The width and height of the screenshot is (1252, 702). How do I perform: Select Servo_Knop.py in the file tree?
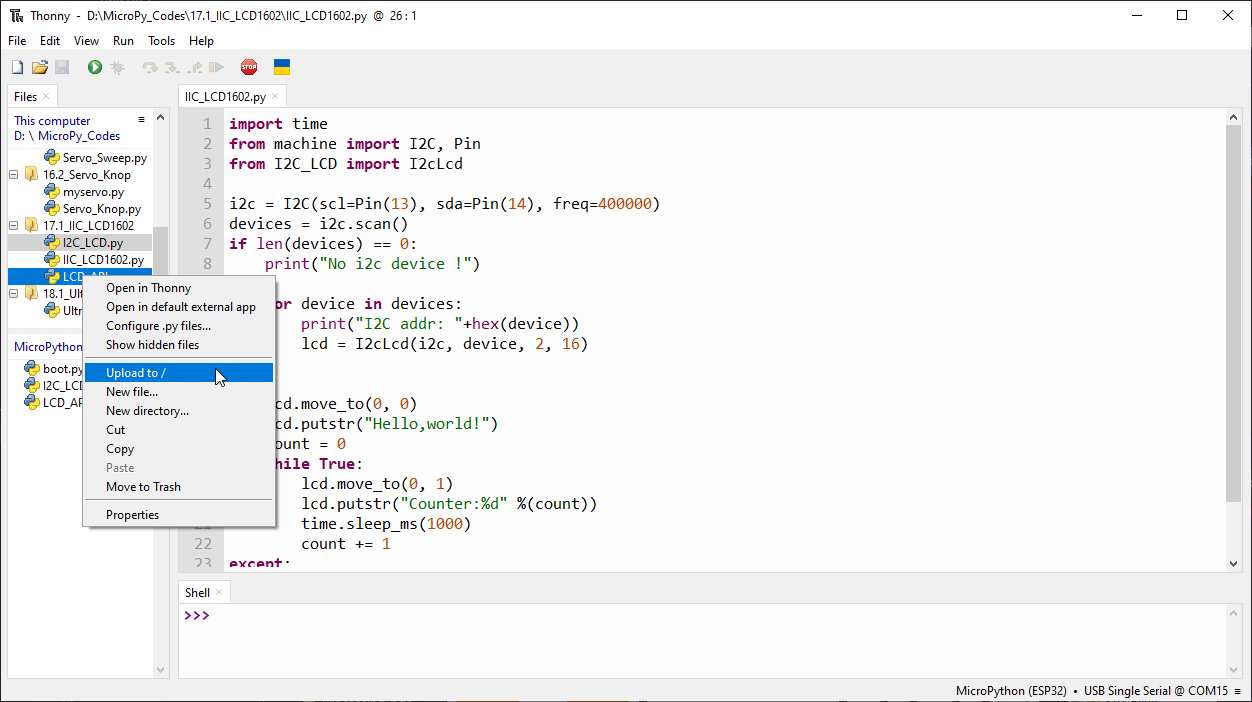click(x=101, y=209)
